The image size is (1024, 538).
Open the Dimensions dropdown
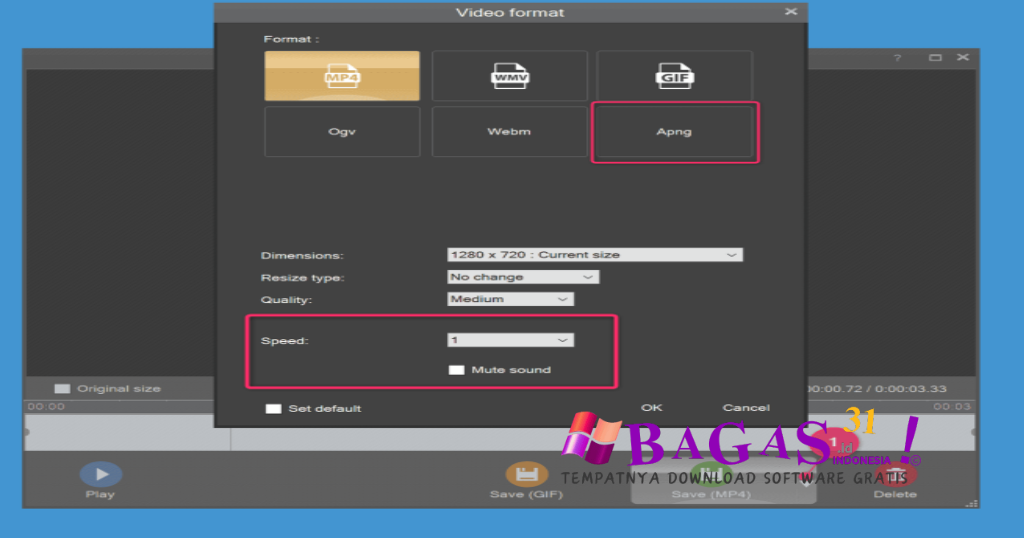(x=595, y=255)
